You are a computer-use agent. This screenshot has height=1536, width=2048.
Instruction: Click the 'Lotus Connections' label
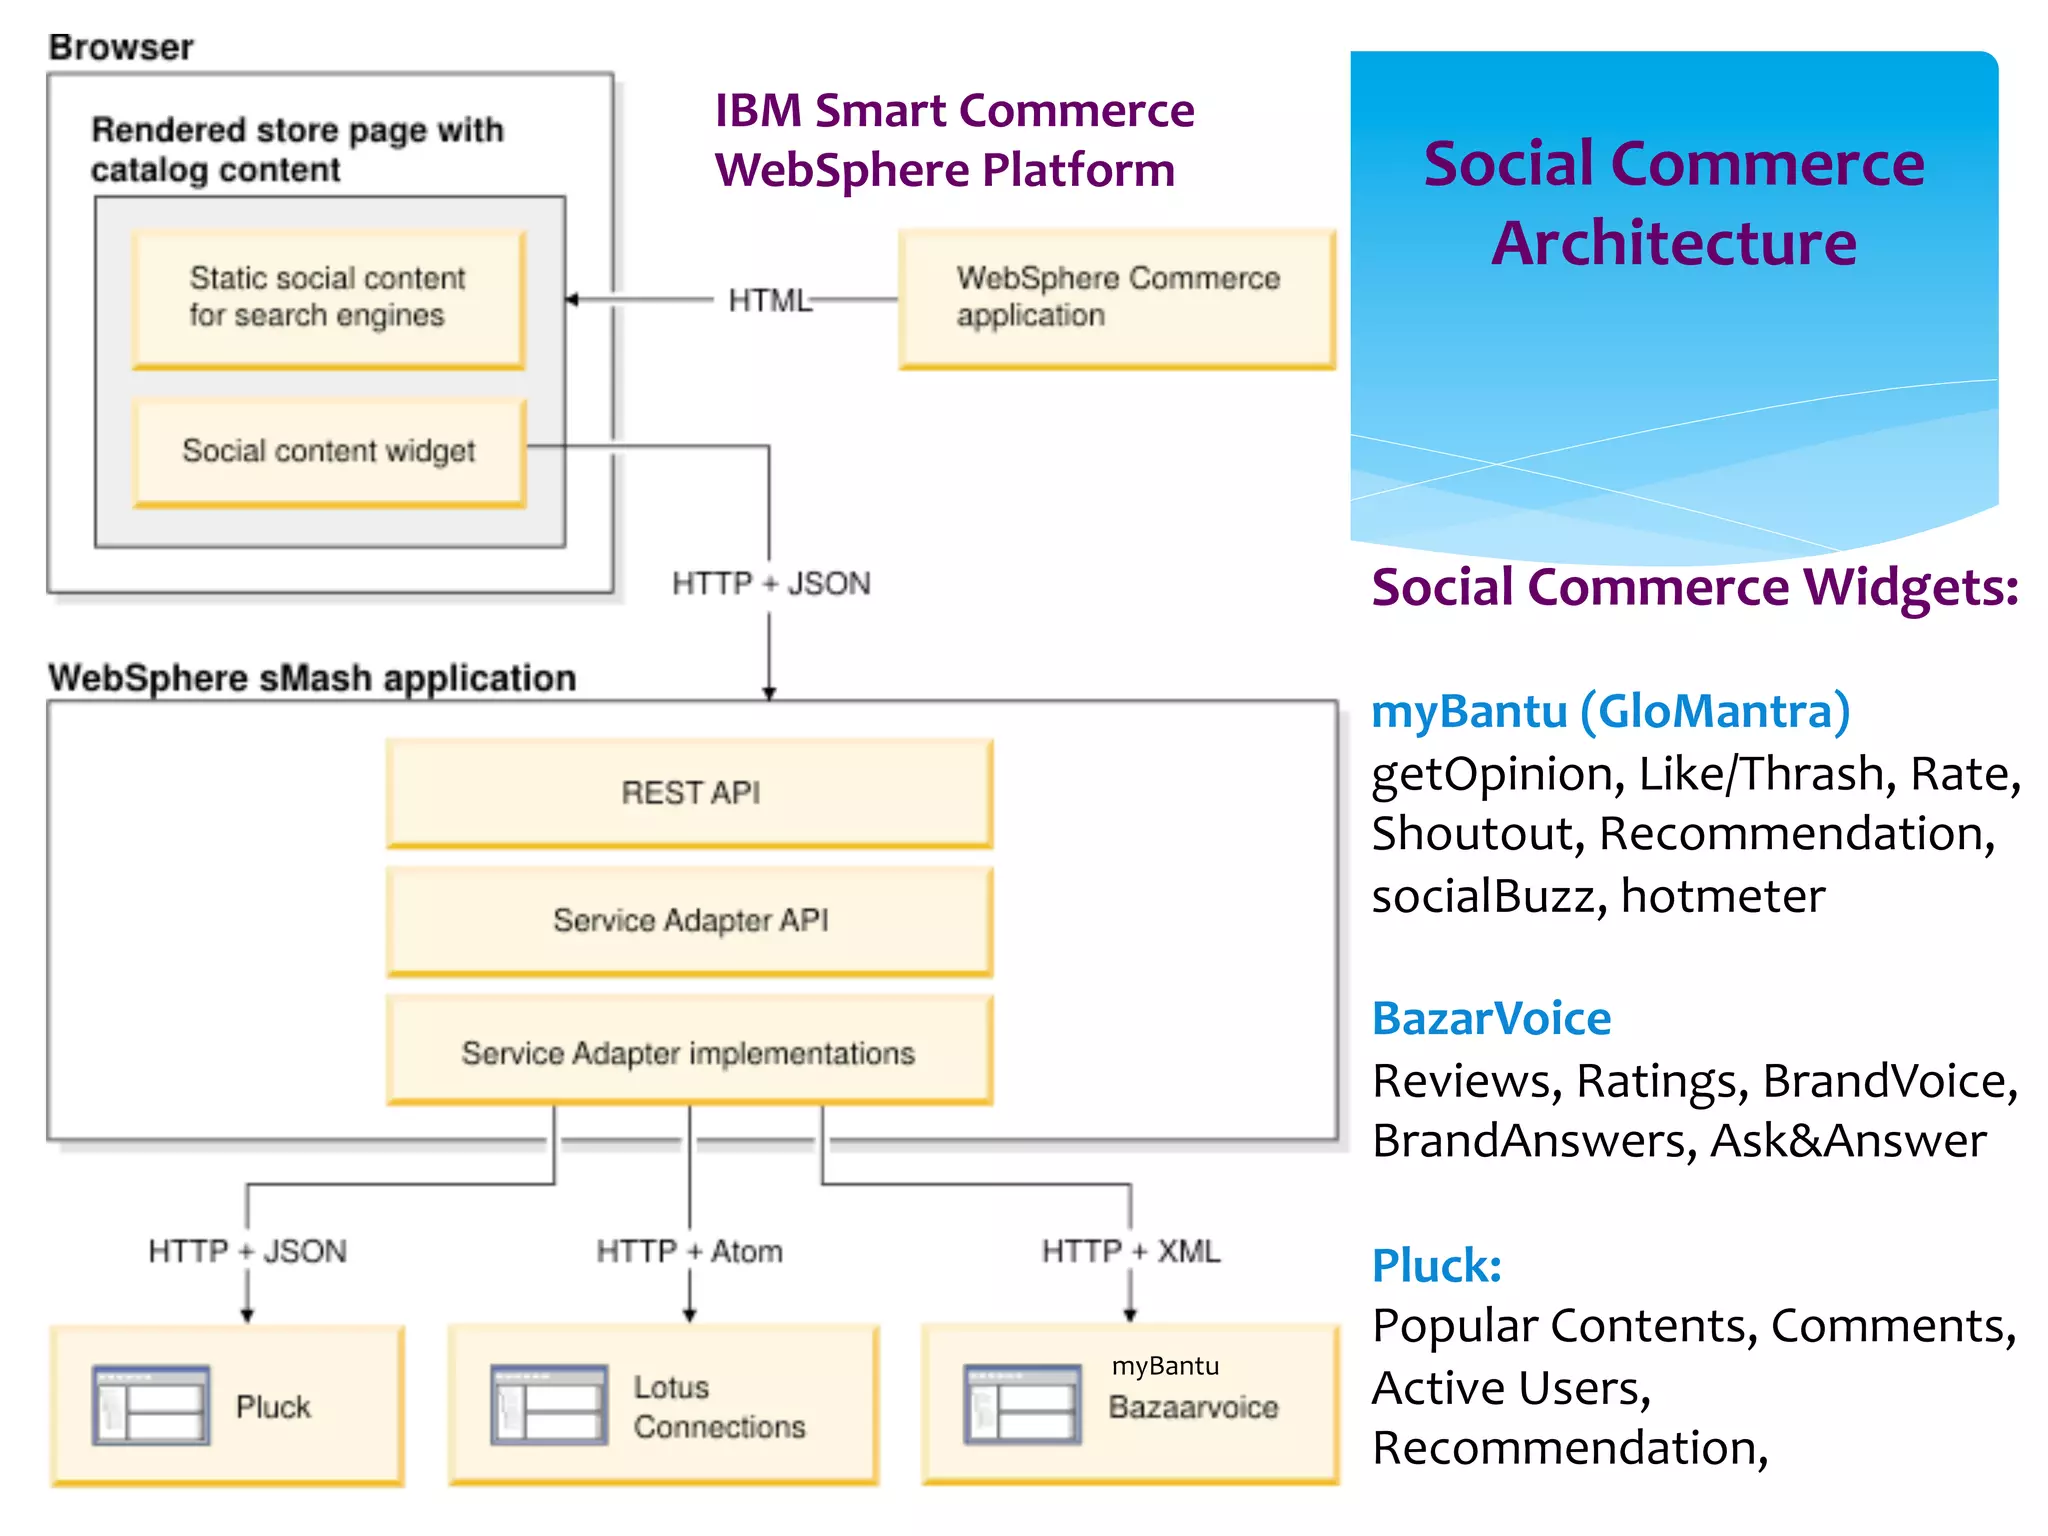(719, 1406)
